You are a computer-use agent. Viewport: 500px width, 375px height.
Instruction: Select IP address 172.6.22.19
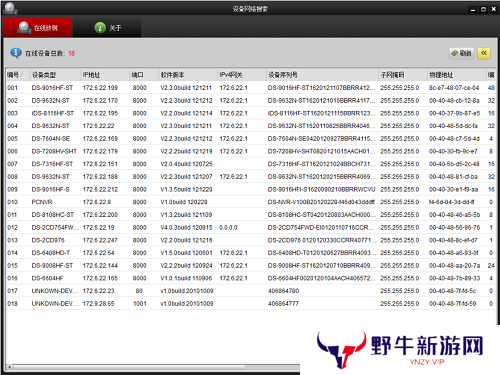(x=98, y=228)
